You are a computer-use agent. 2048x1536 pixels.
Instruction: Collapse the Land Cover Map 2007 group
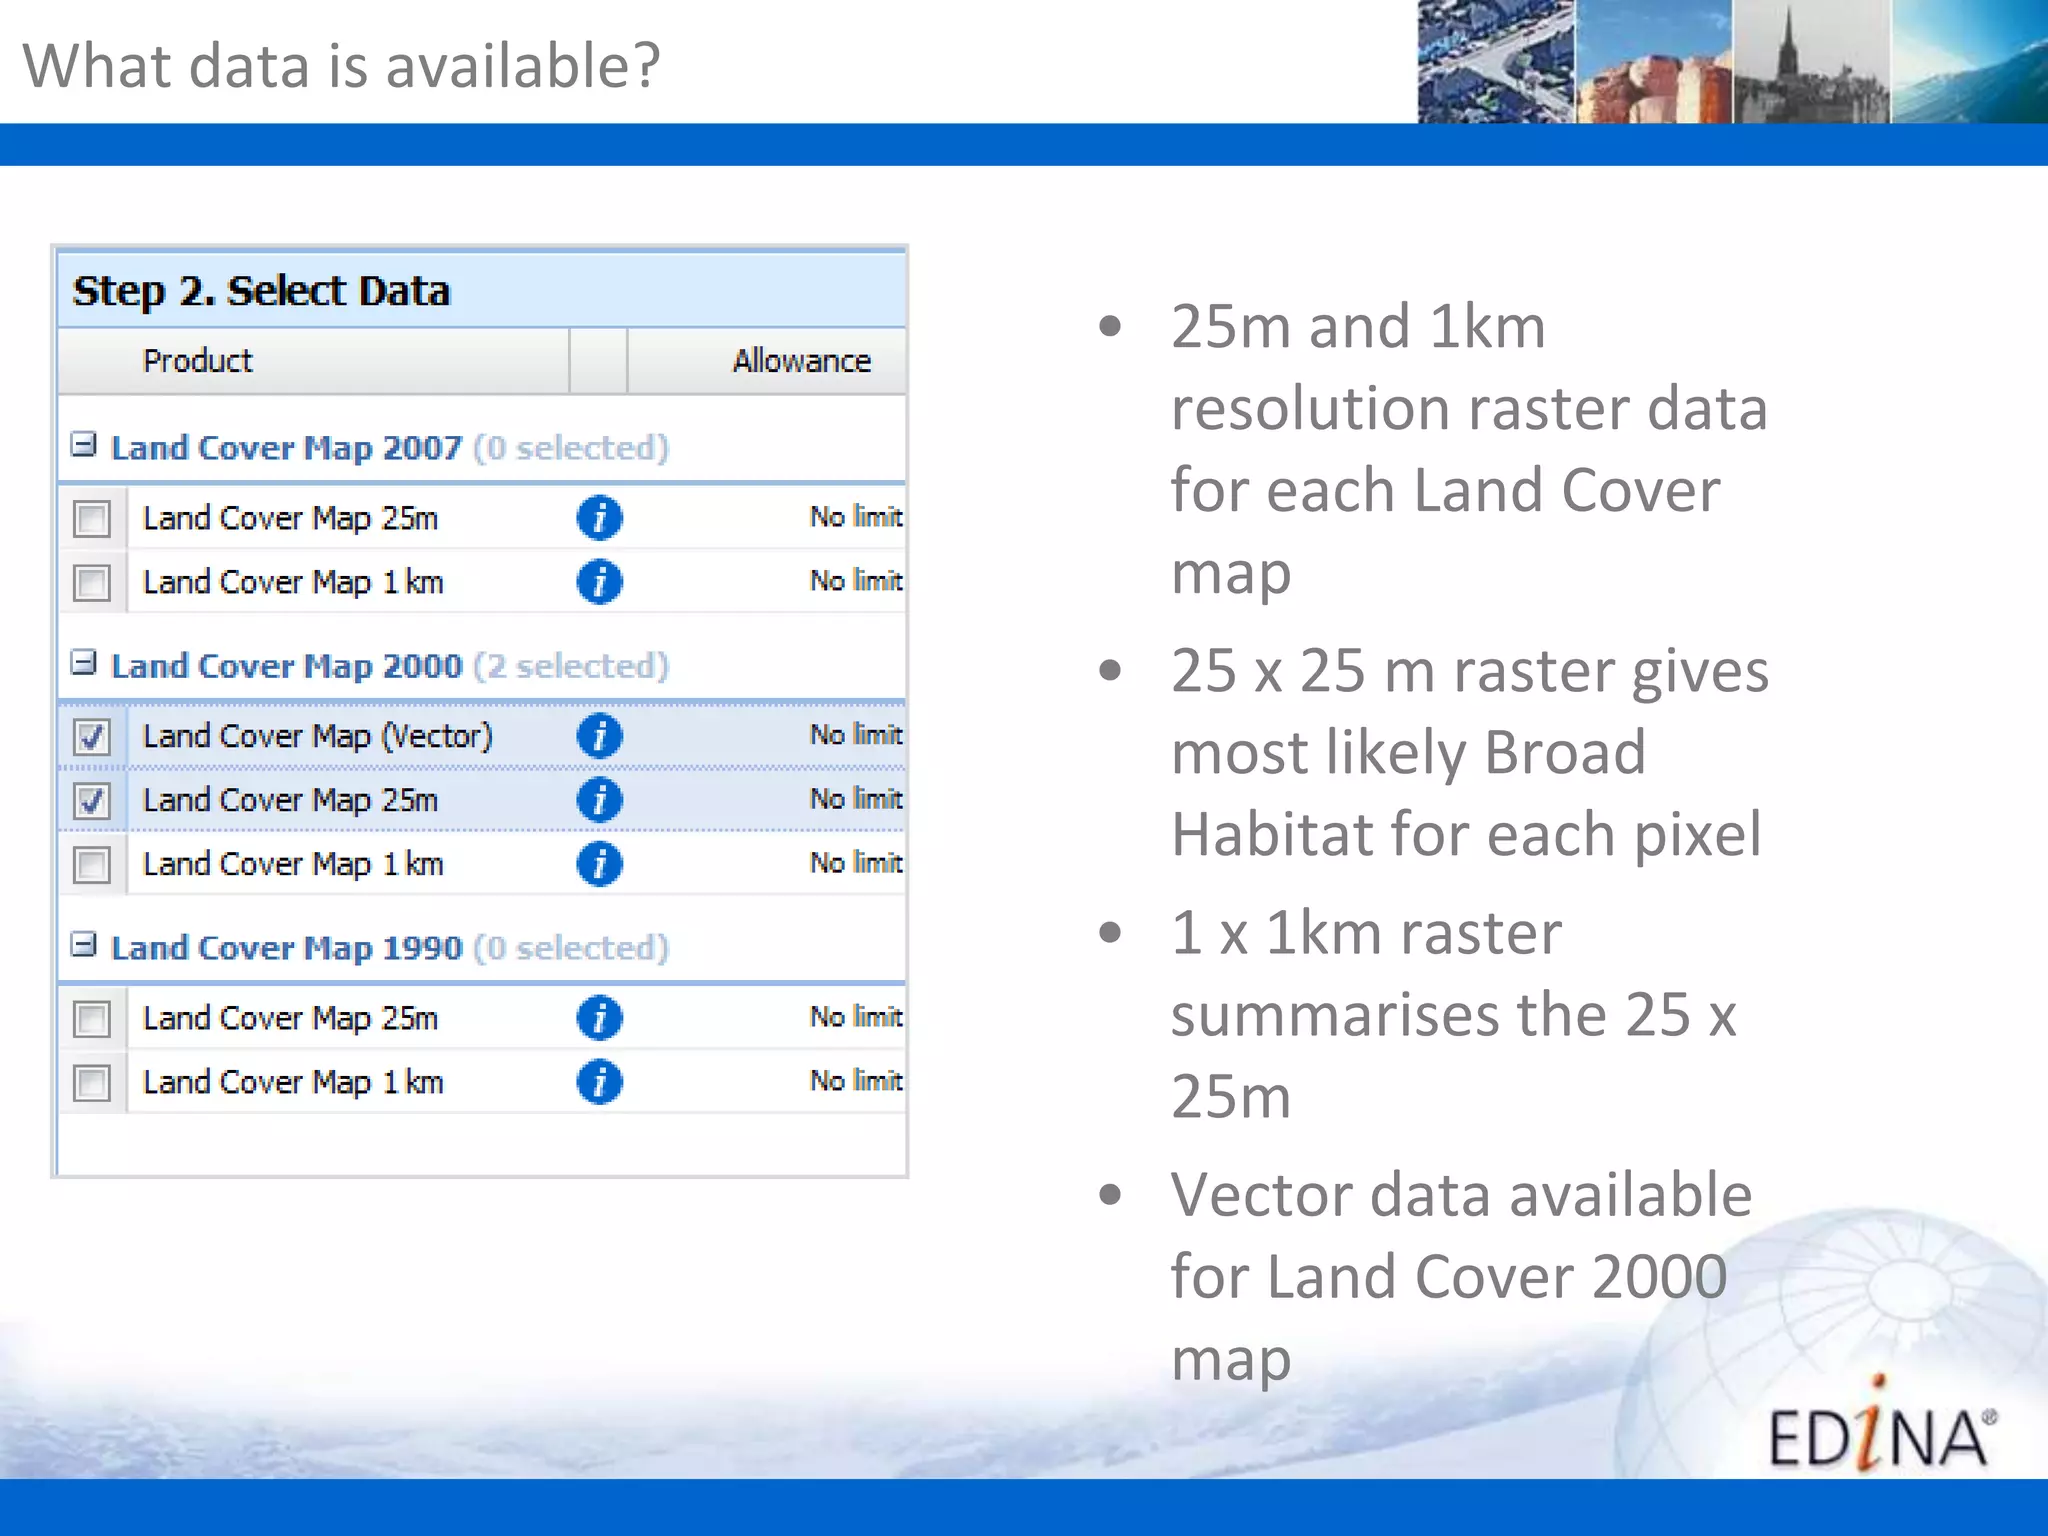tap(84, 444)
